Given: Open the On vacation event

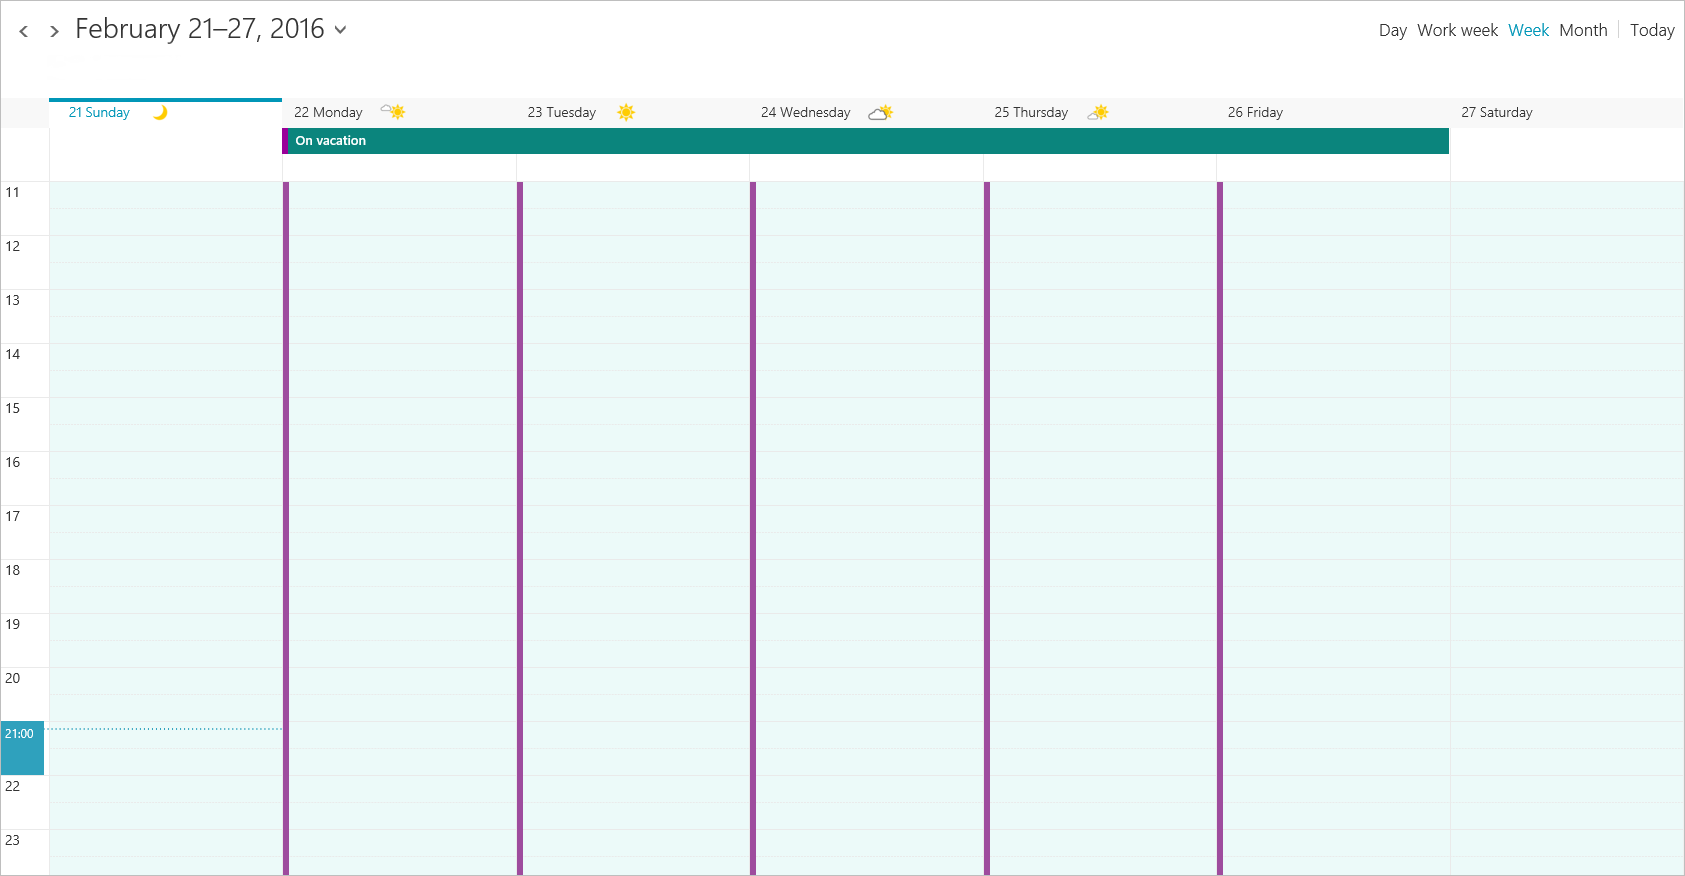Looking at the screenshot, I should click(865, 141).
